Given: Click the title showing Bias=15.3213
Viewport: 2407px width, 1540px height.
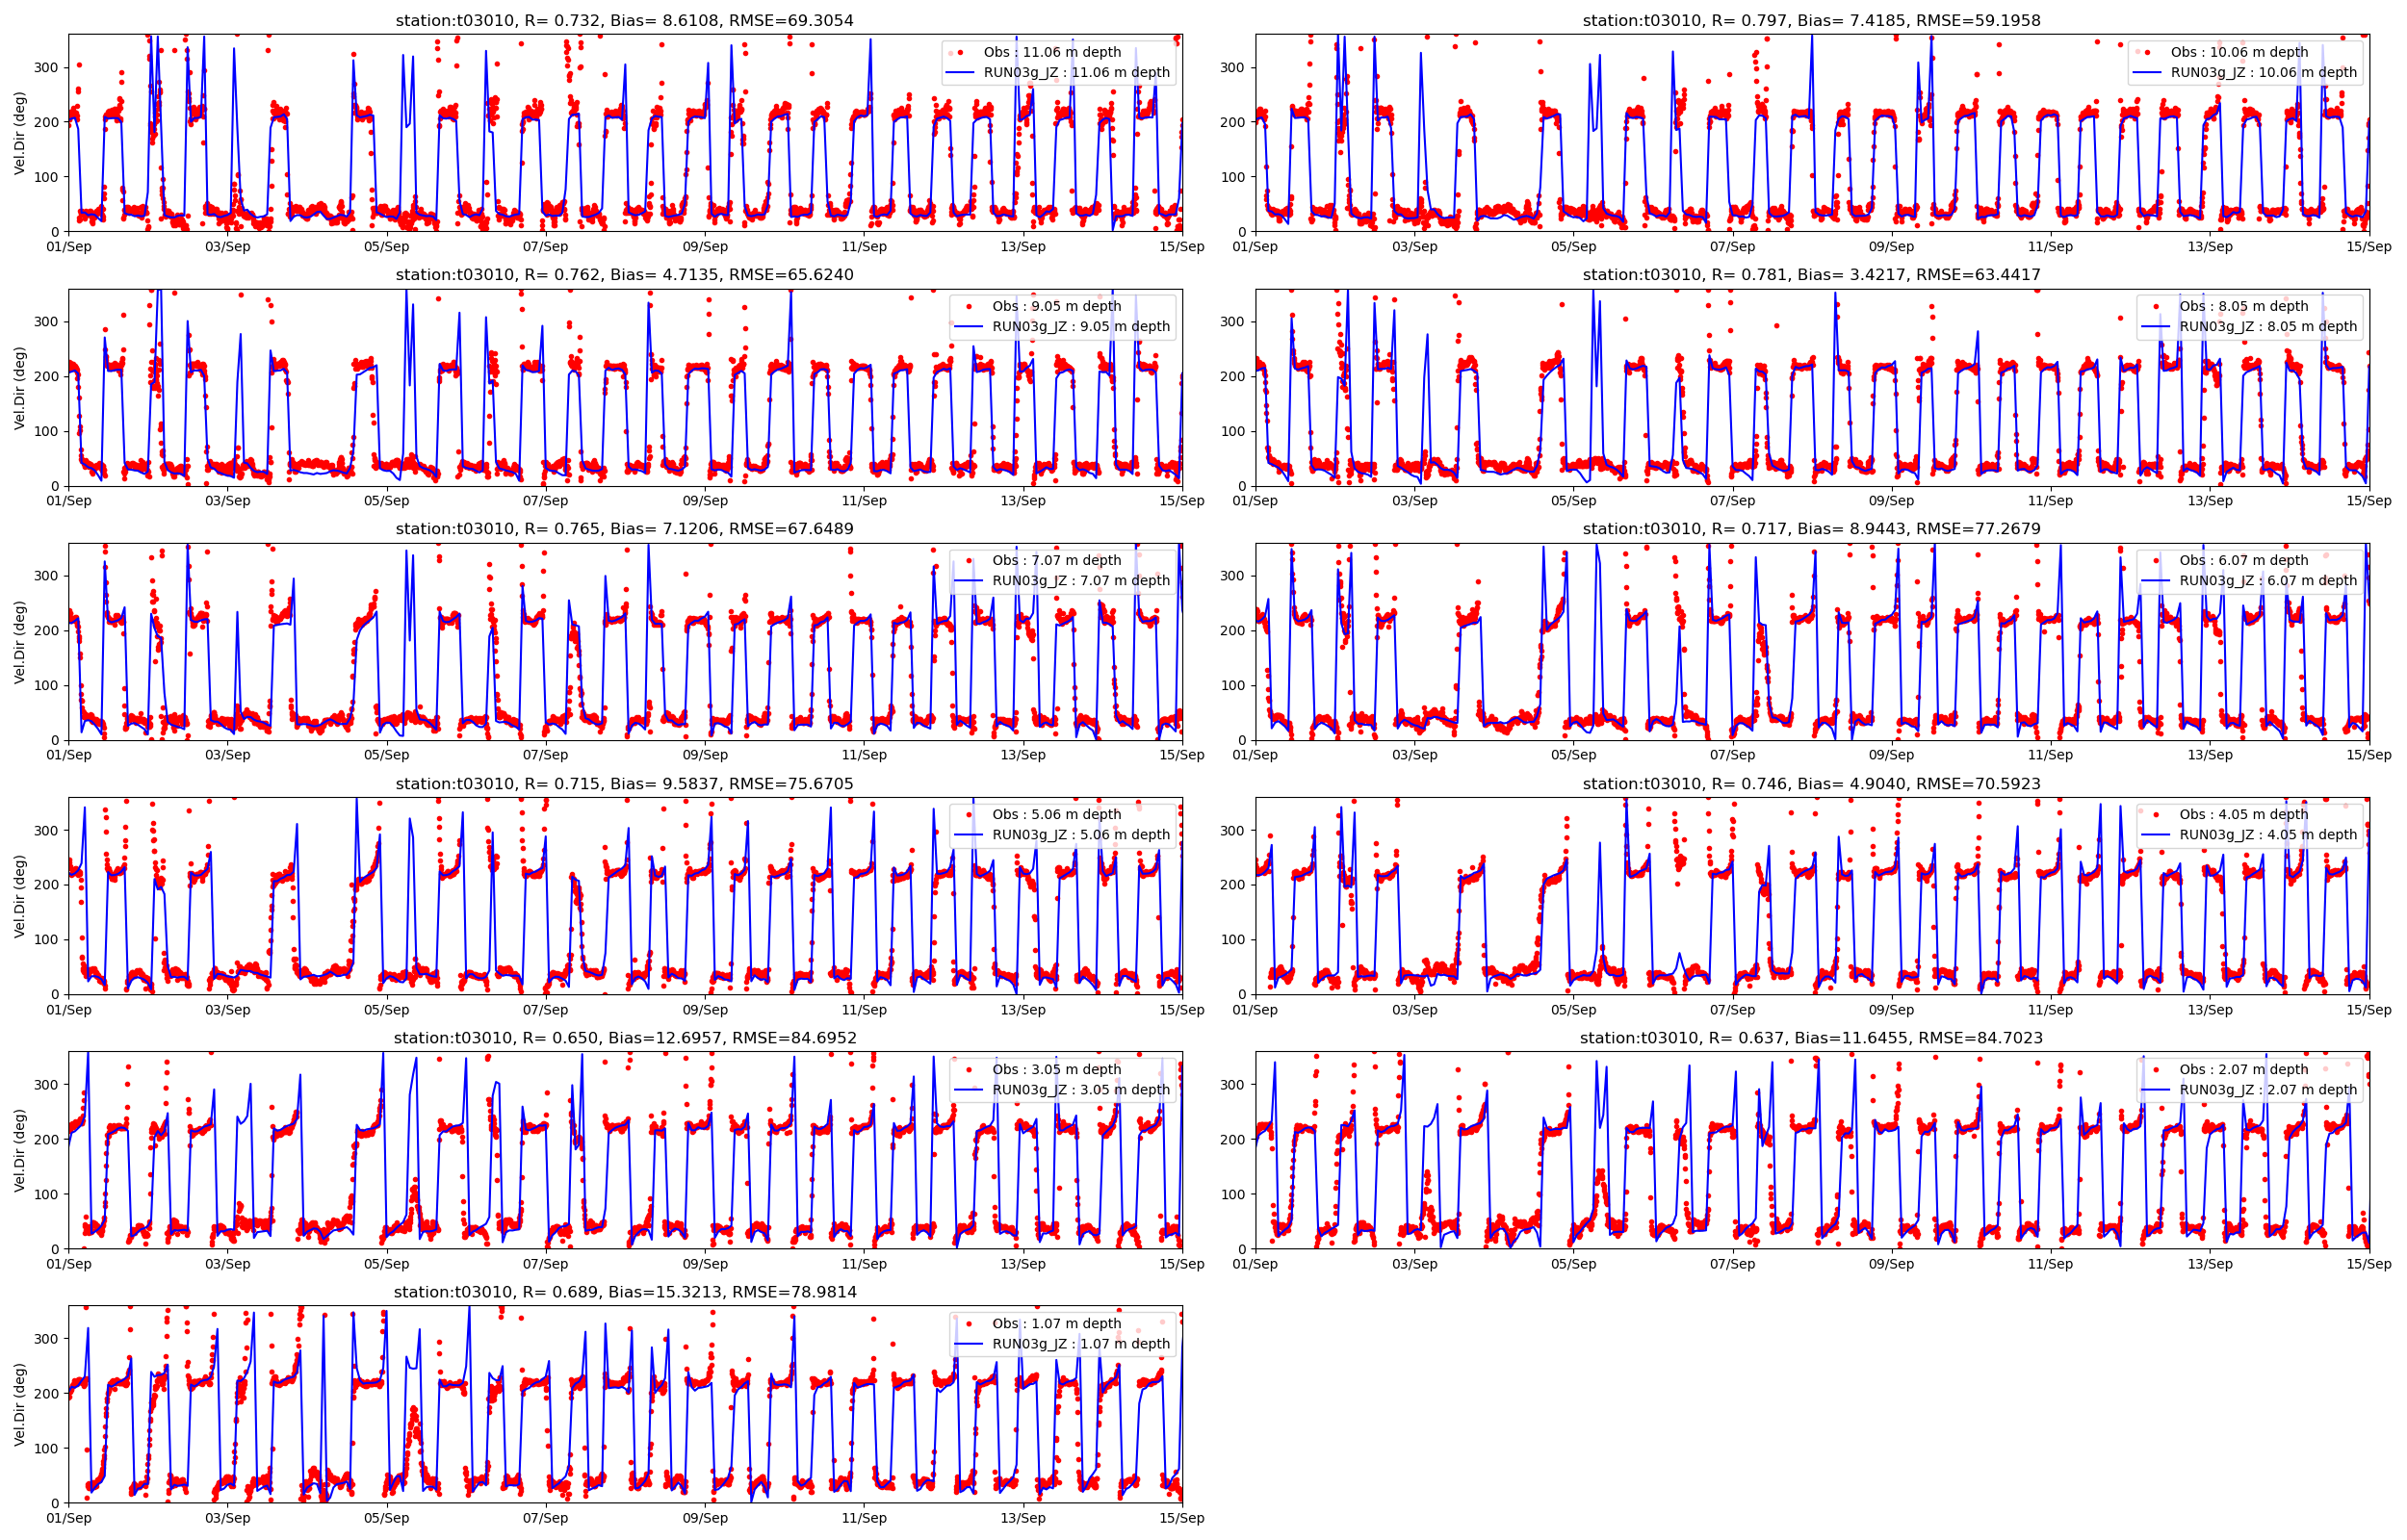Looking at the screenshot, I should click(x=624, y=1292).
